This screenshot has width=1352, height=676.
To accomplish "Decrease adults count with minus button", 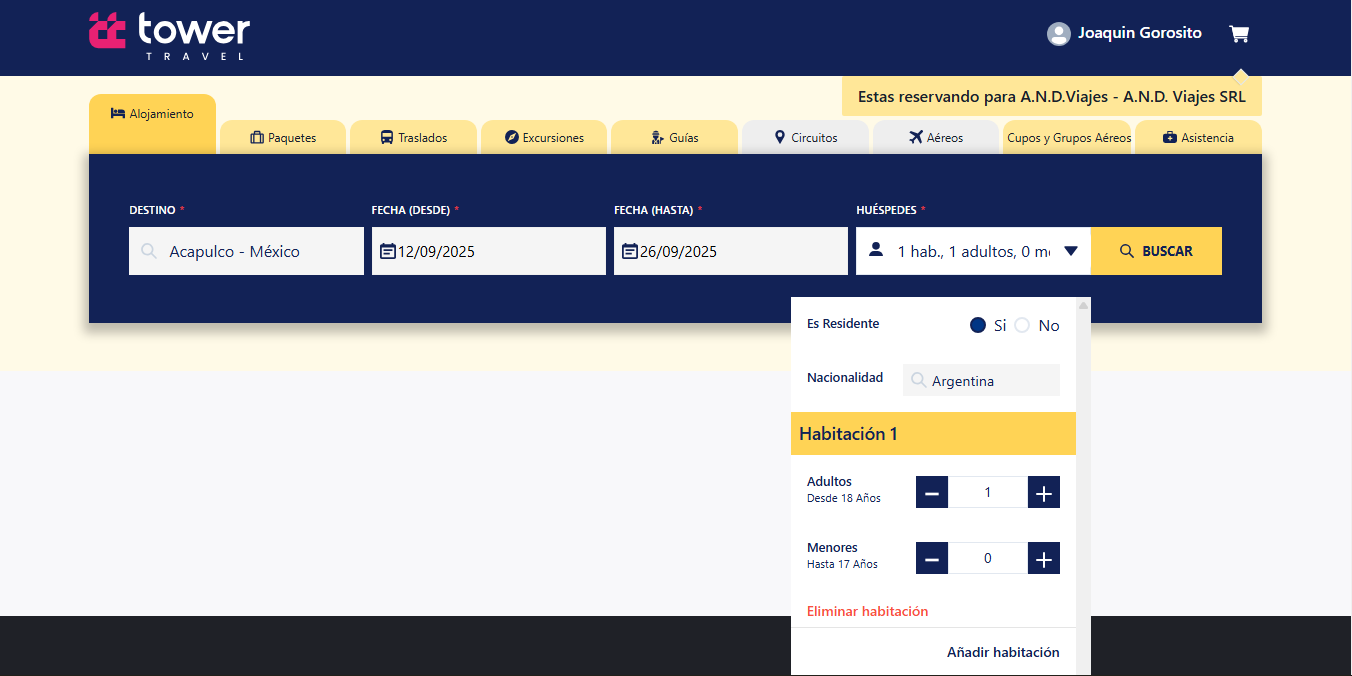I will pyautogui.click(x=932, y=492).
